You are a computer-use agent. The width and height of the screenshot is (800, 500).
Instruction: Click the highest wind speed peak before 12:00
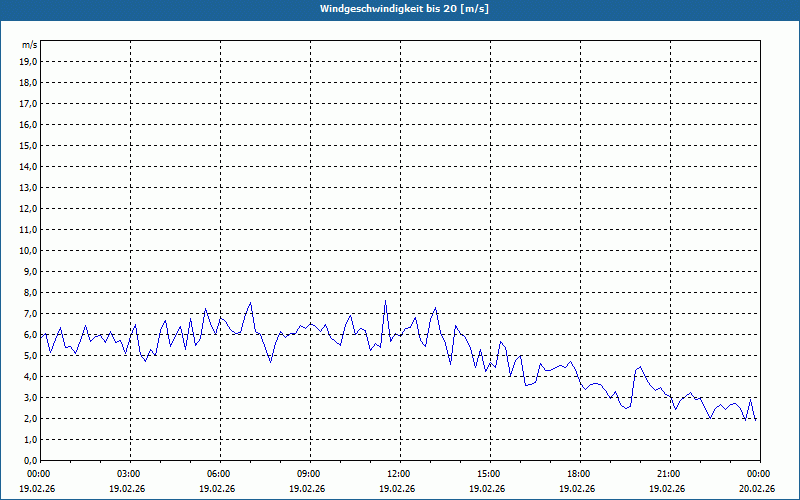(x=385, y=301)
